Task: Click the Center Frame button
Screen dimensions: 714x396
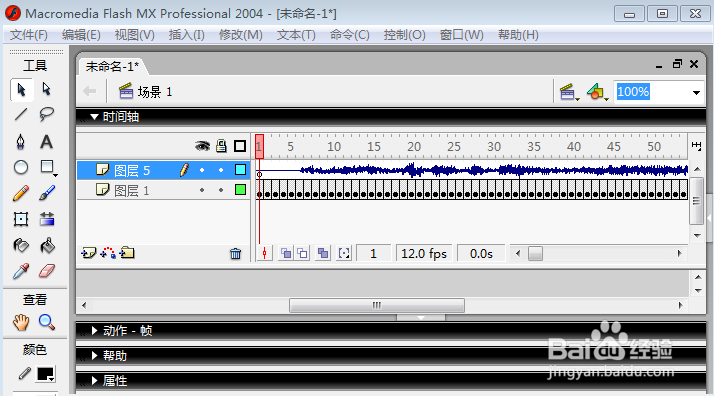Action: (x=265, y=254)
